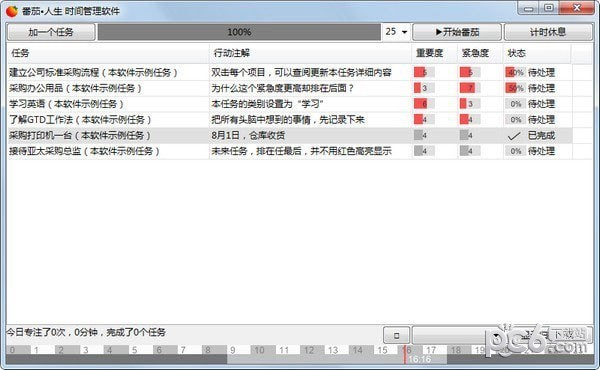Viewport: 600px width, 370px height.
Task: Click the tomato app icon in title bar
Action: (x=11, y=11)
